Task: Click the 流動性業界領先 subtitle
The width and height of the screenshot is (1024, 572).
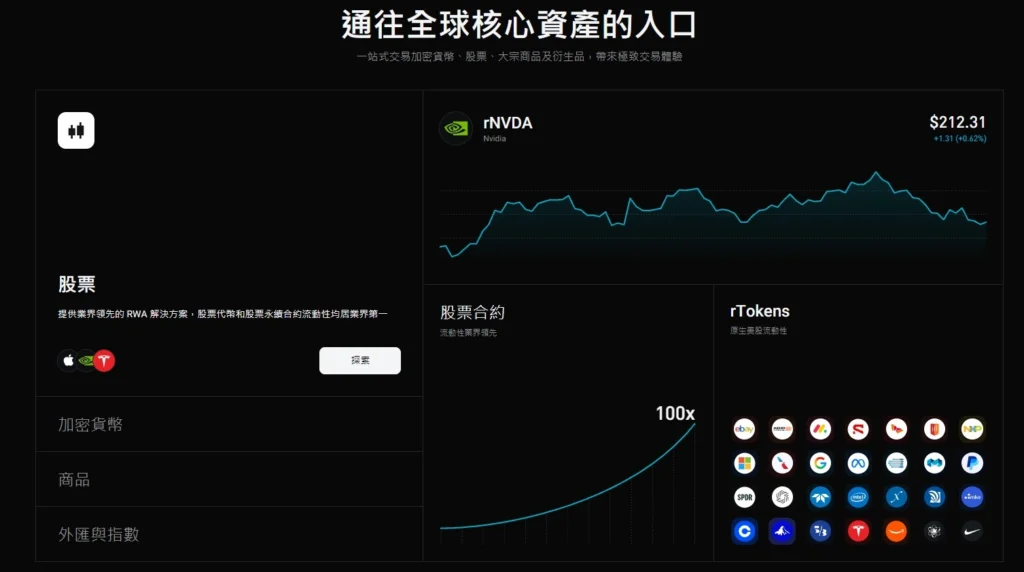Action: [468, 333]
